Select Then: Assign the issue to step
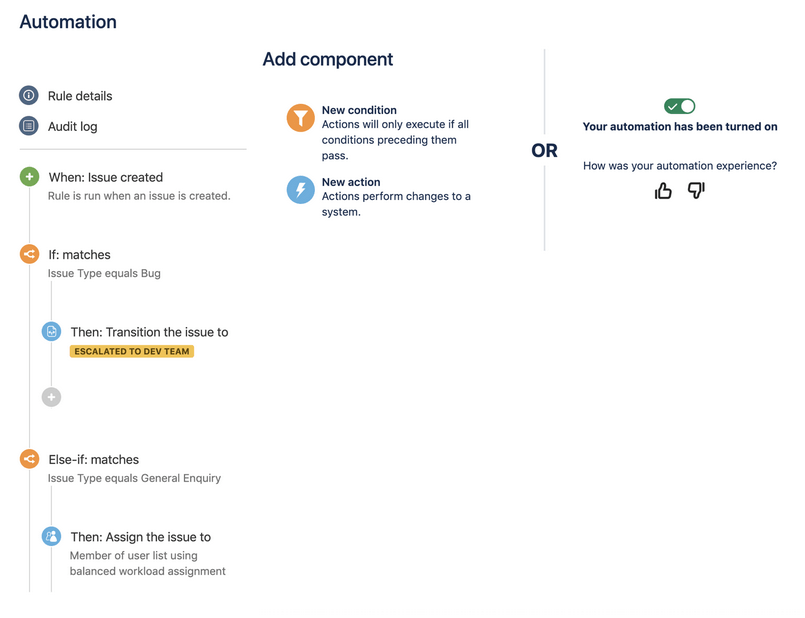 coord(140,537)
